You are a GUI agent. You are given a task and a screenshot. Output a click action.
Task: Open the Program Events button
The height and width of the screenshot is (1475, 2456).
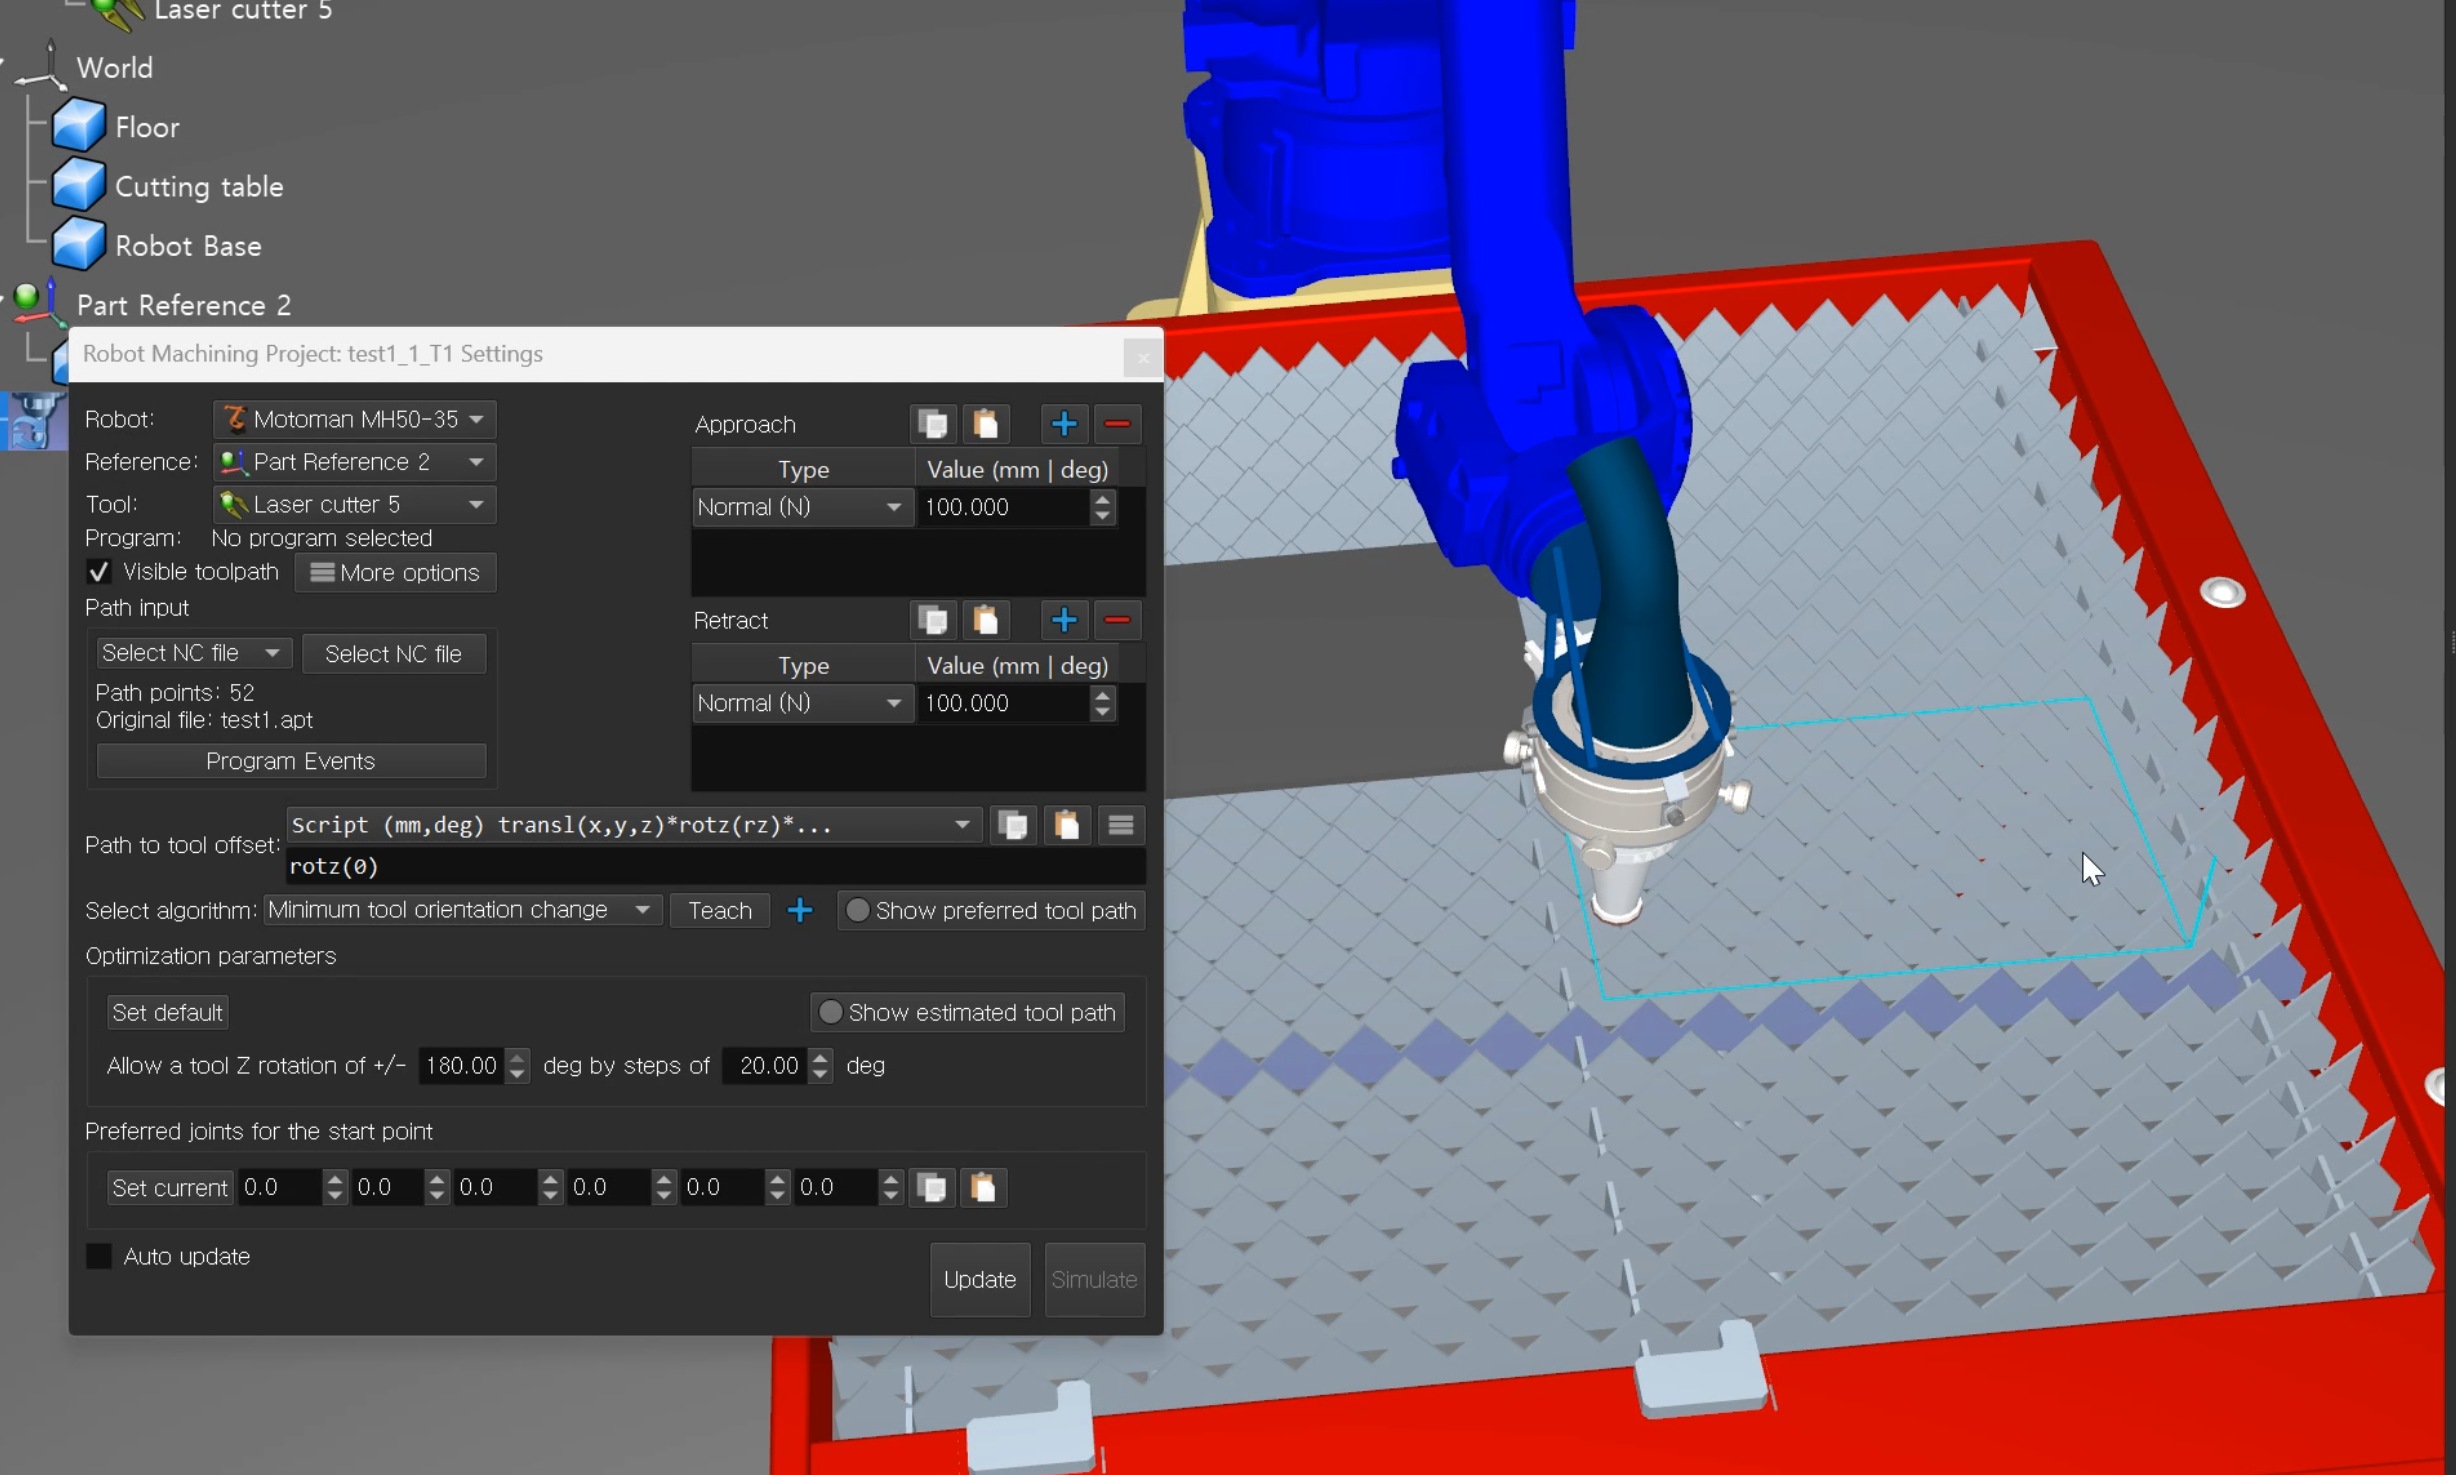(290, 761)
